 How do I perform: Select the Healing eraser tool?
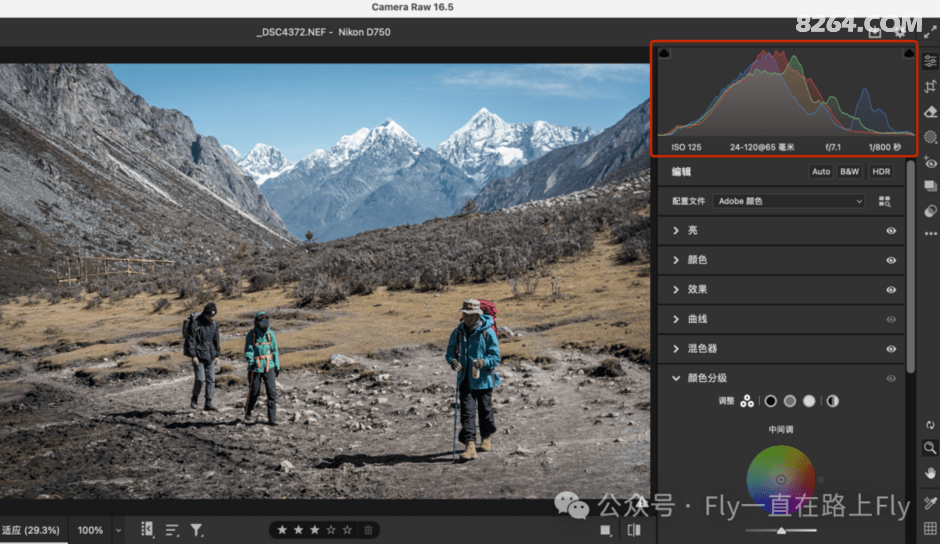point(931,112)
